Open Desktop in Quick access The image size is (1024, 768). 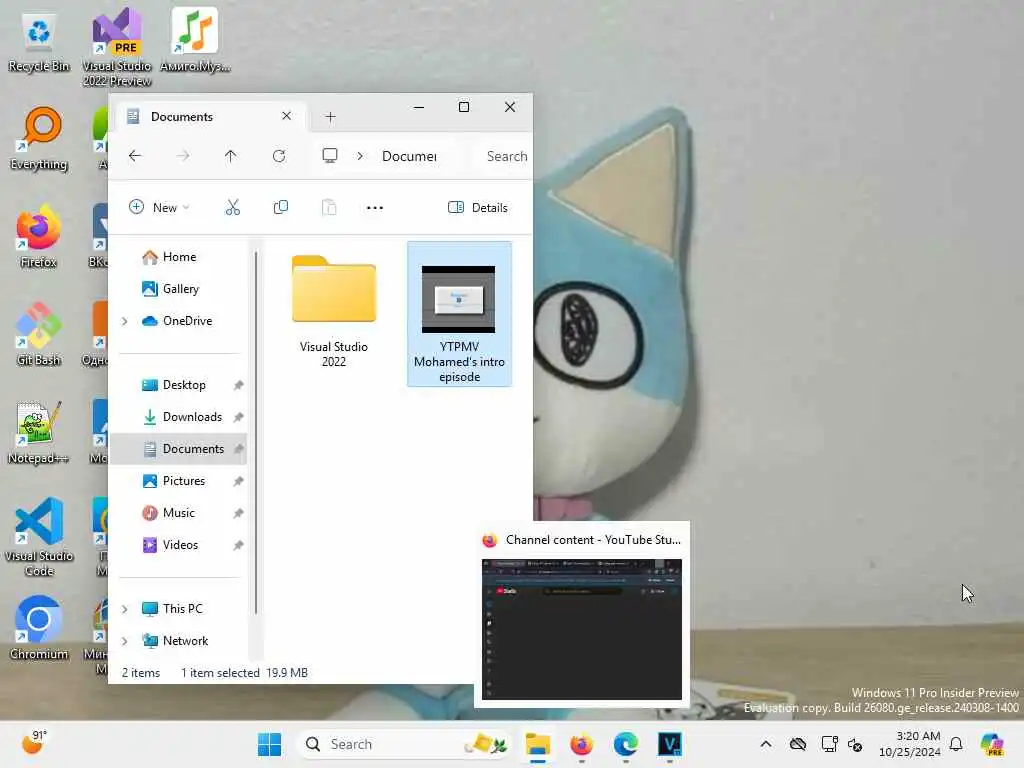pos(184,385)
